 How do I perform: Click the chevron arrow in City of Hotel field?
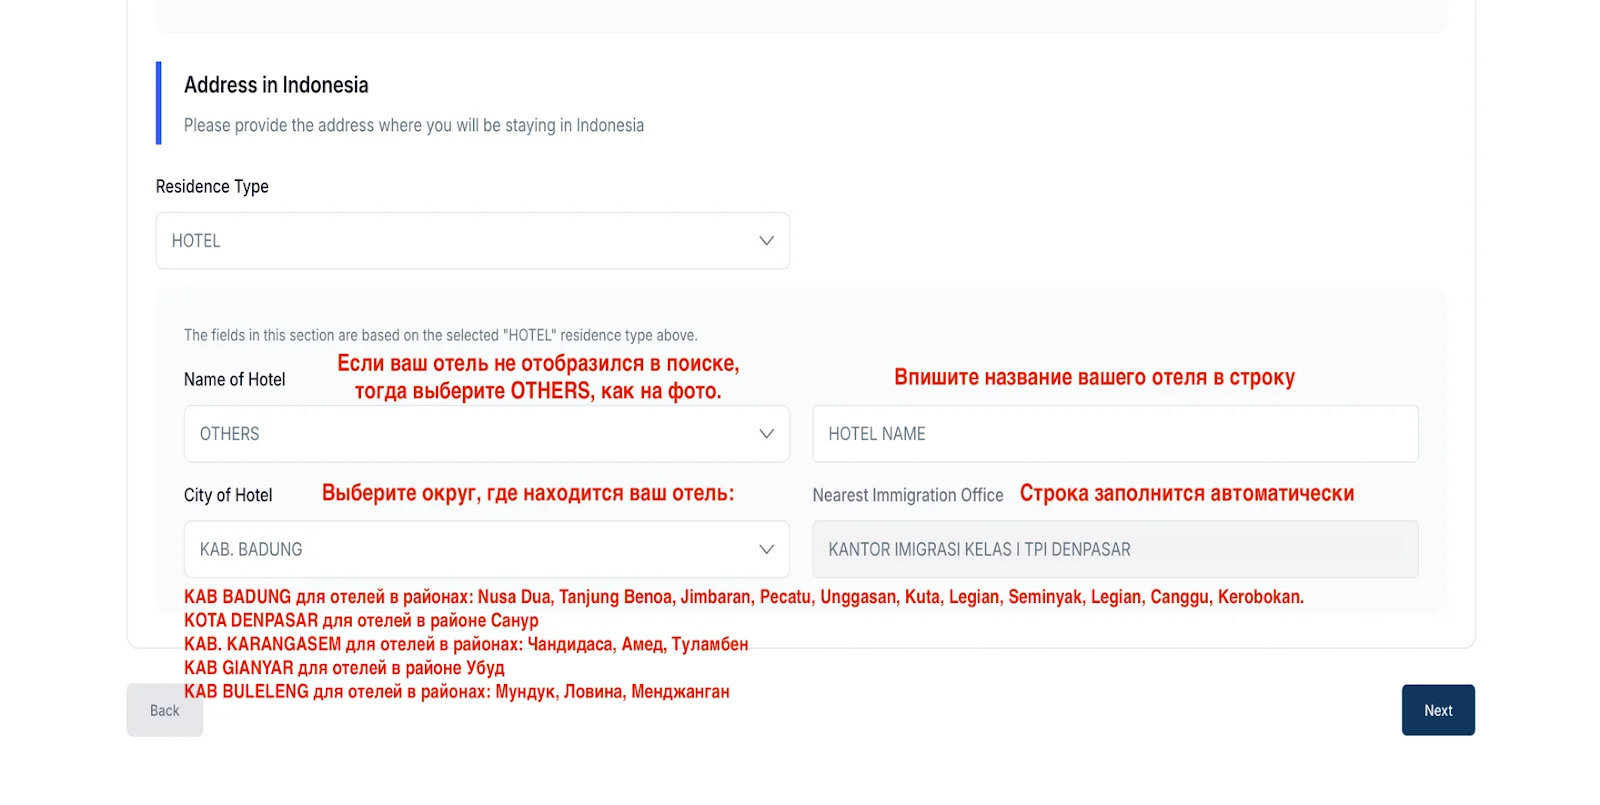[x=766, y=549]
